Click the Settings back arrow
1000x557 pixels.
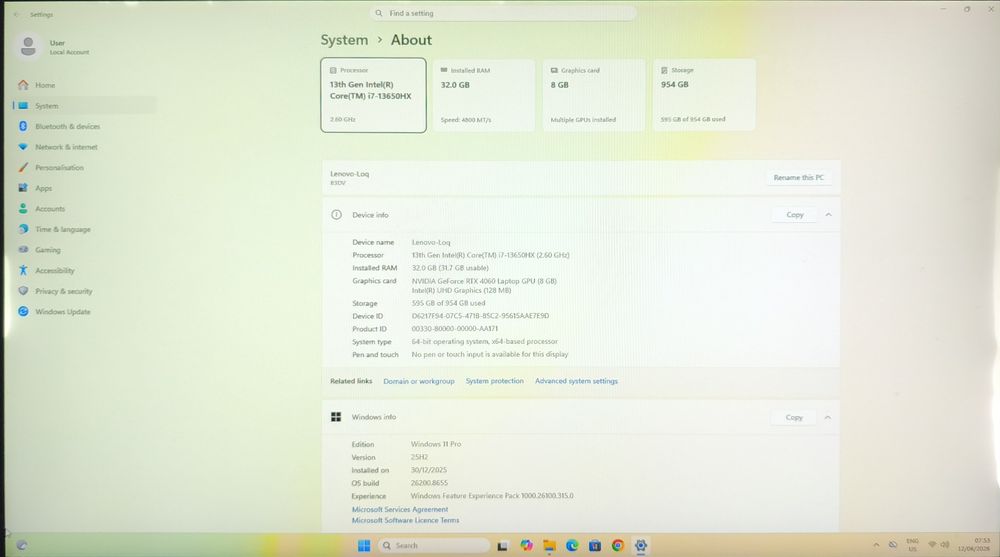pyautogui.click(x=16, y=14)
